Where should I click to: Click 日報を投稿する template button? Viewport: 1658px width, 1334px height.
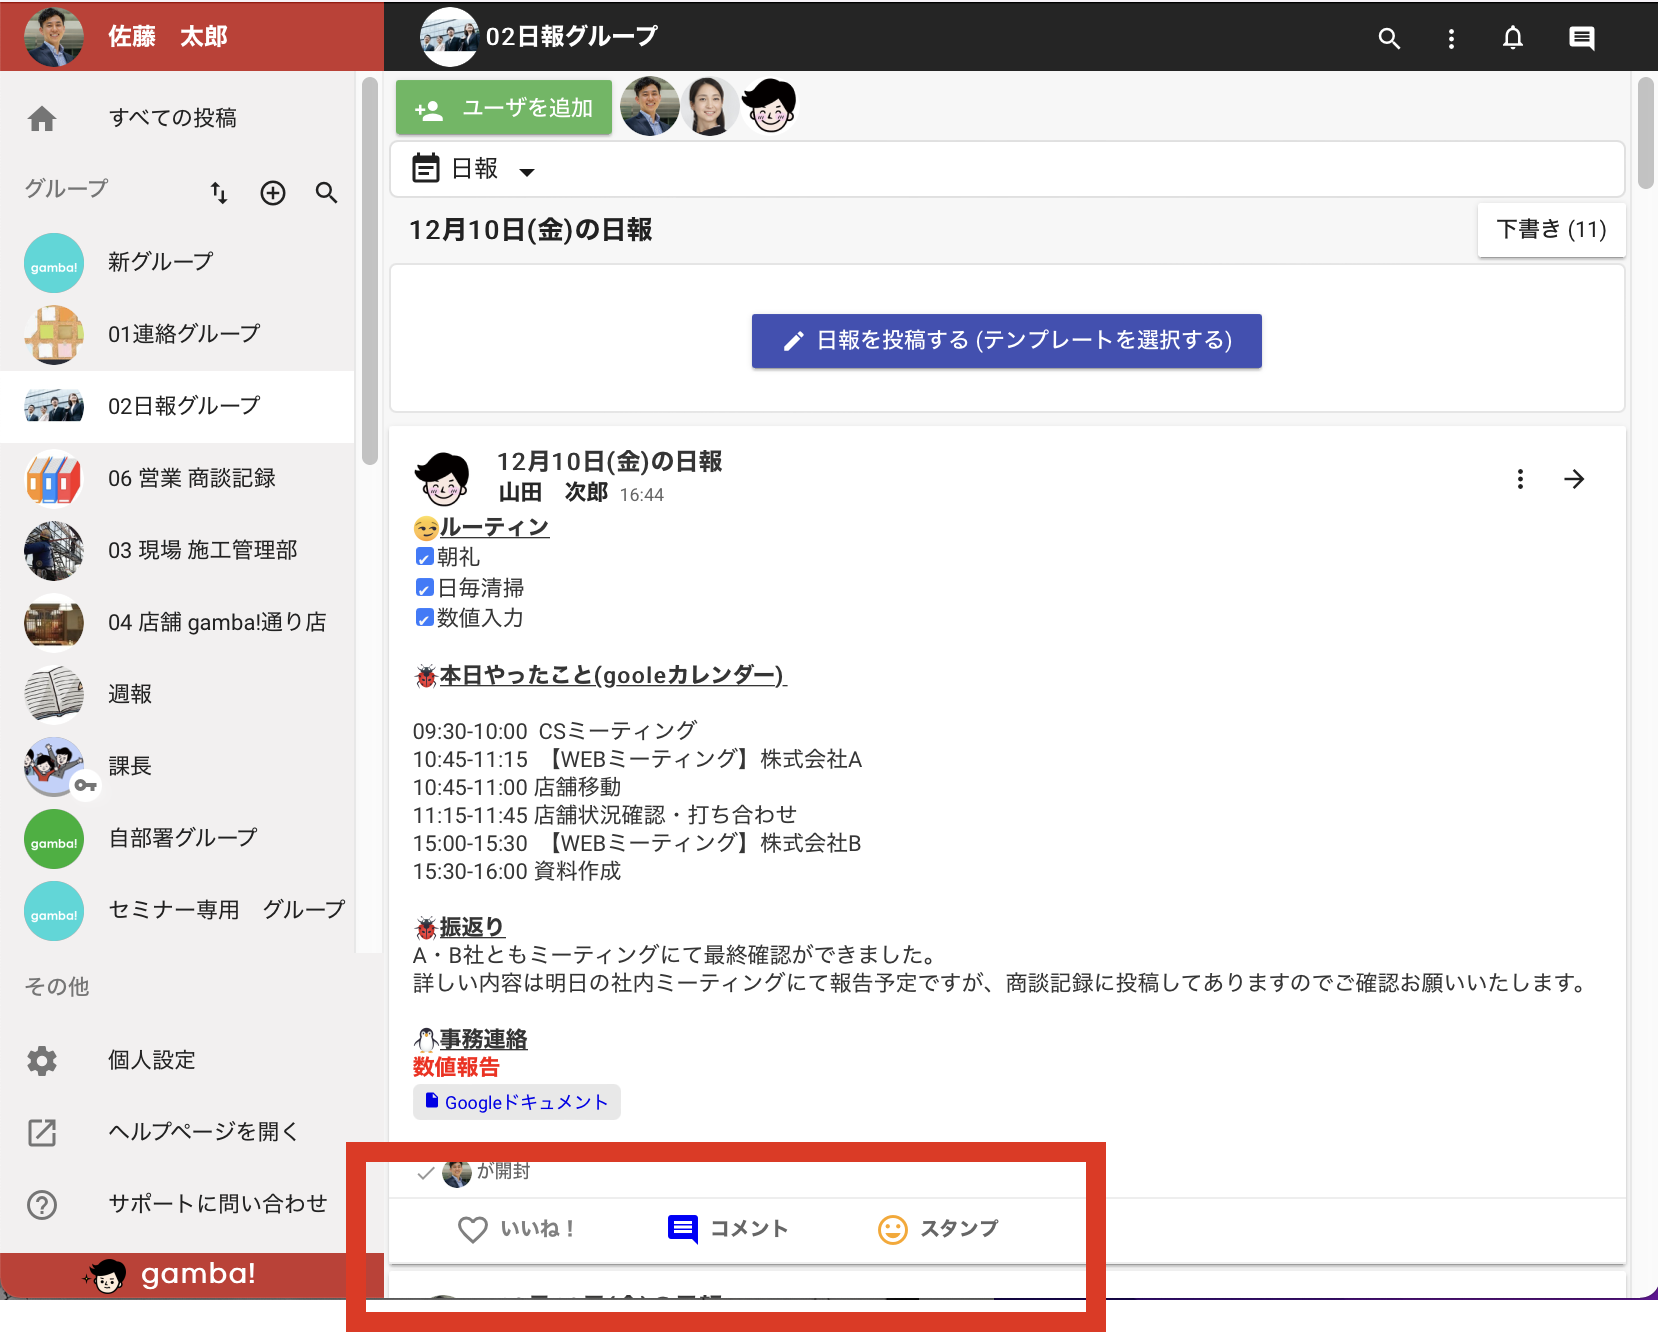tap(1006, 341)
